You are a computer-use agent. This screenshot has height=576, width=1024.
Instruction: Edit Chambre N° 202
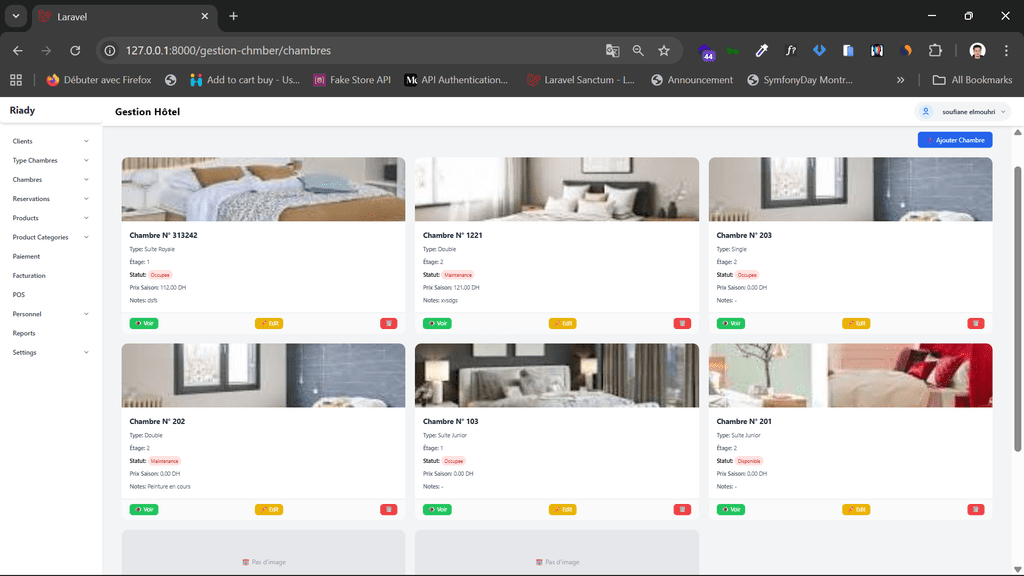coord(269,509)
